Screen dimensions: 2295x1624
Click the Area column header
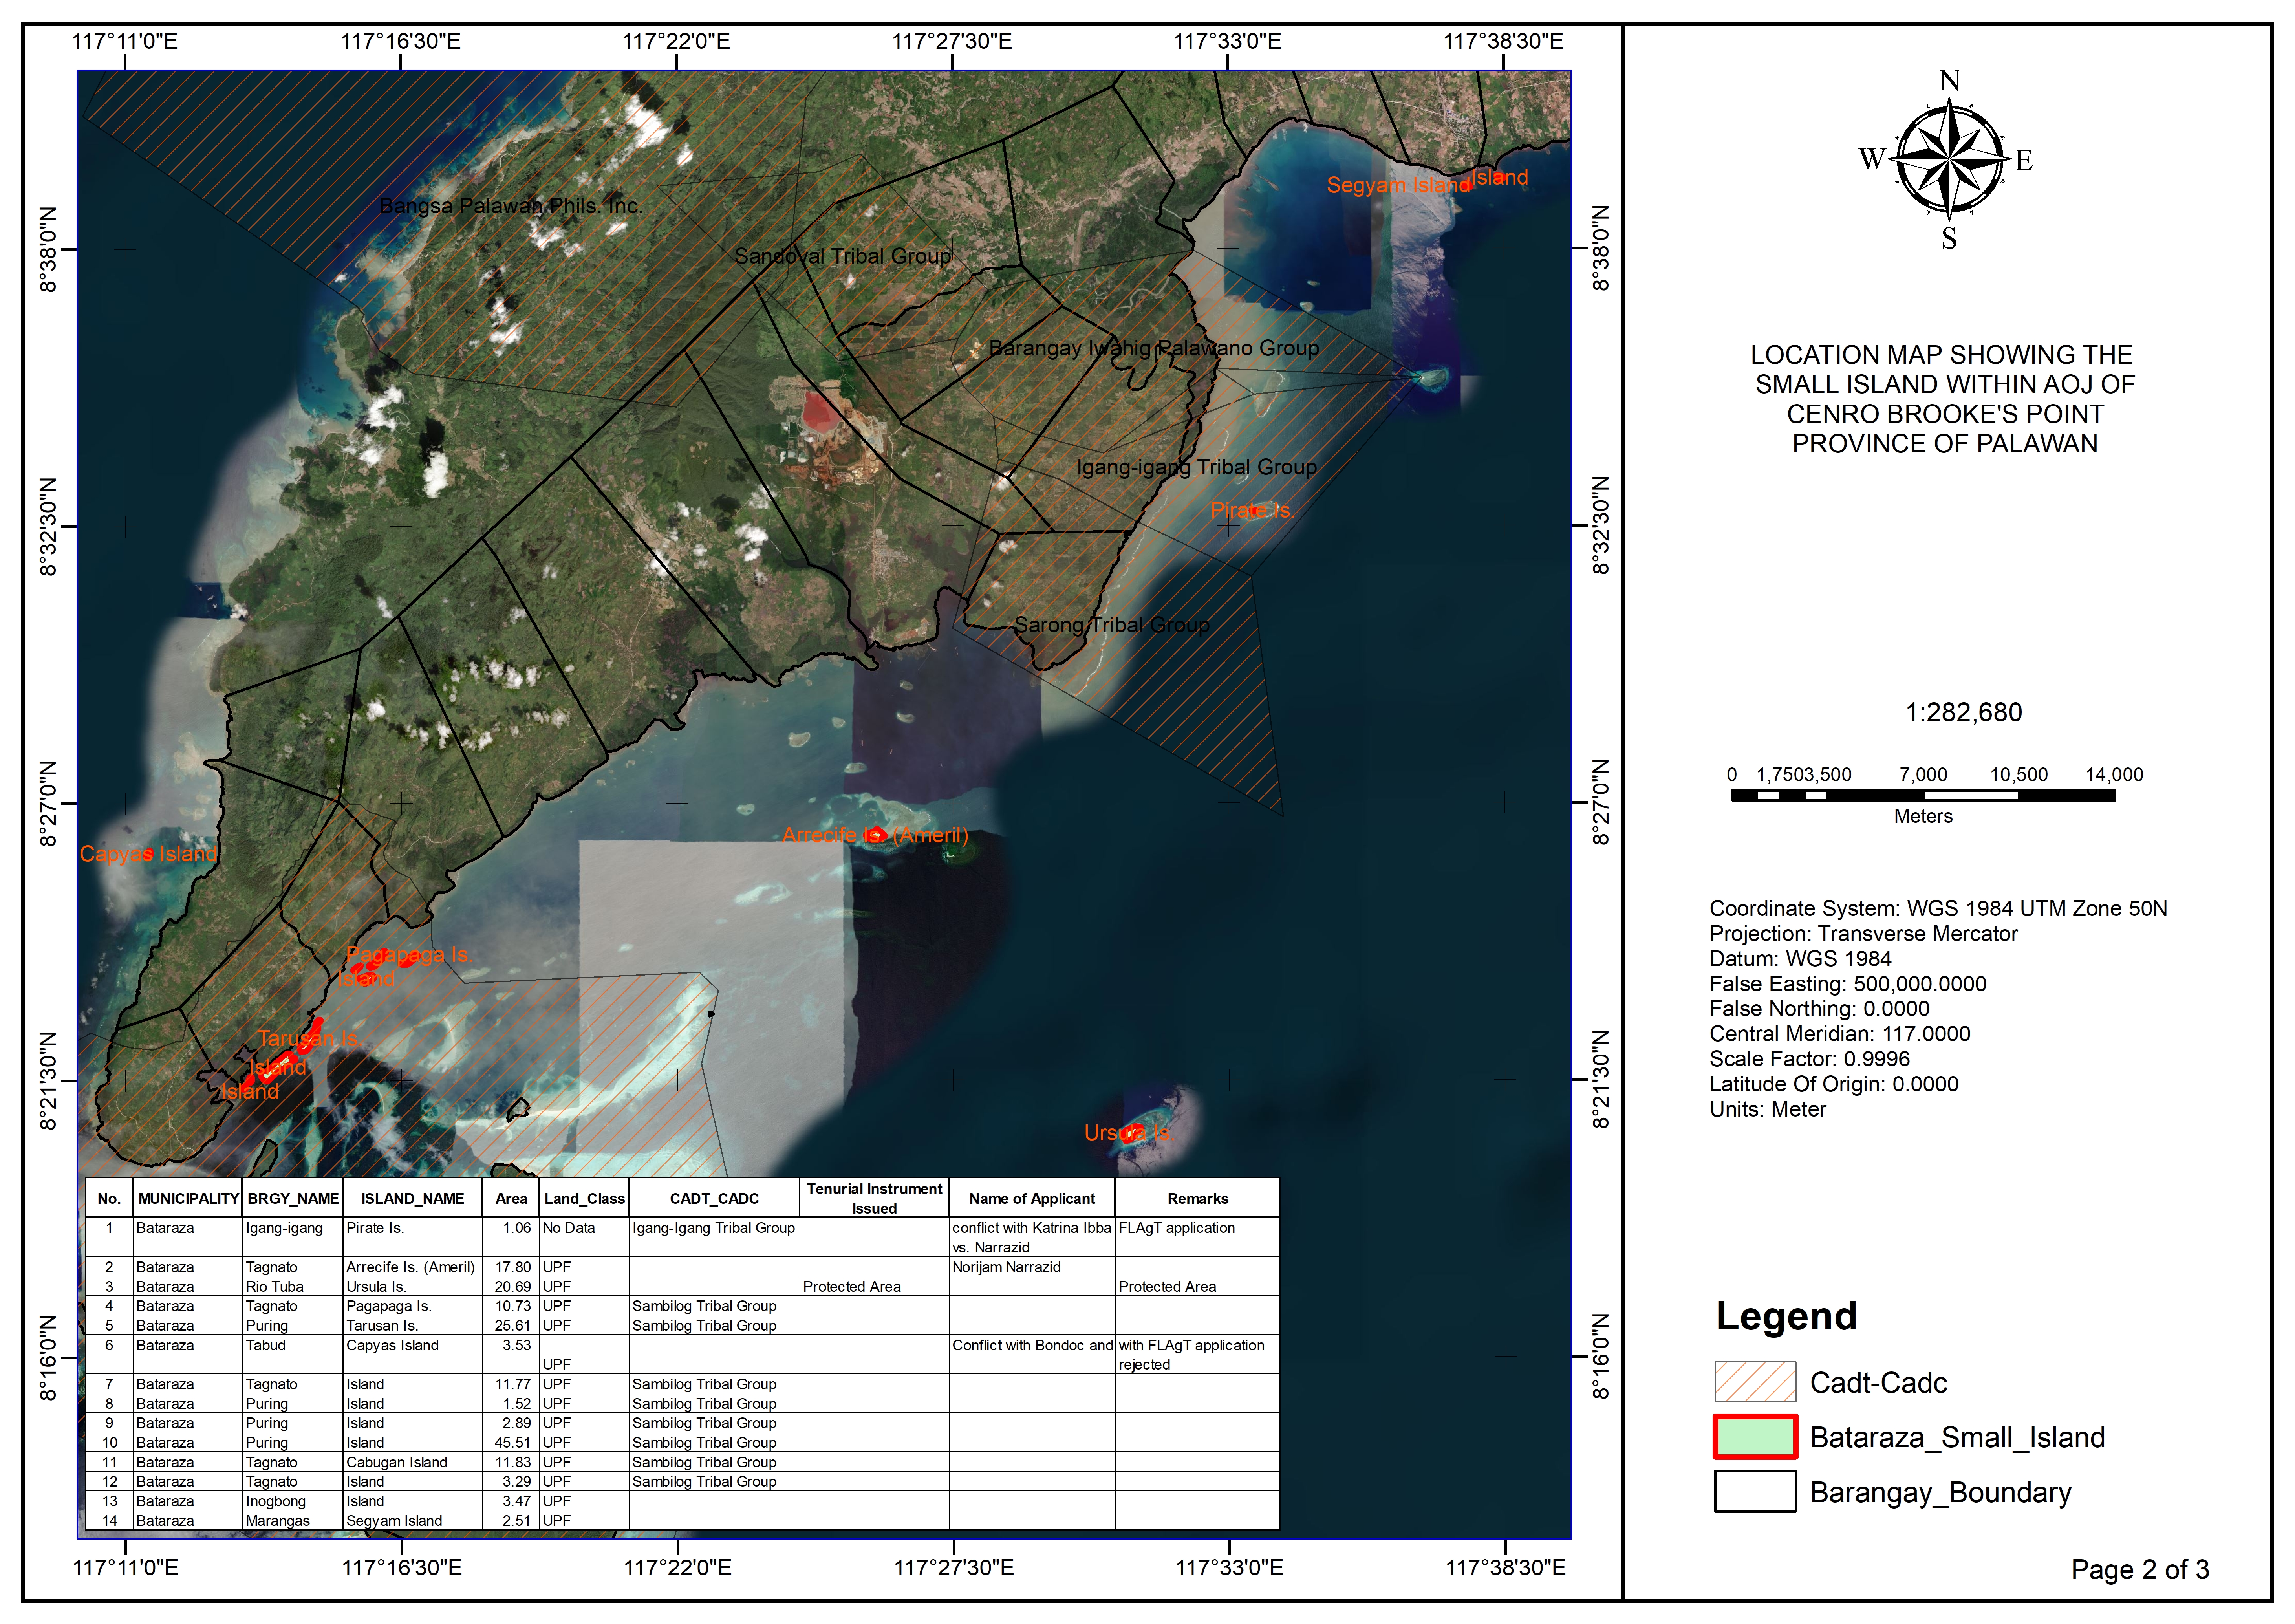(x=511, y=1198)
